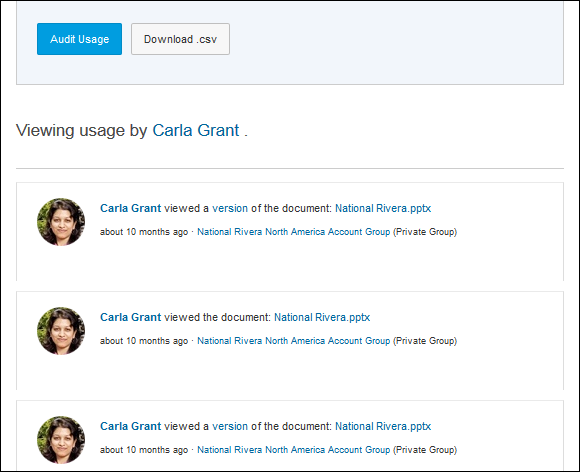Viewport: 580px width, 472px height.
Task: Click Carla Grant's avatar in second entry
Action: tap(61, 331)
